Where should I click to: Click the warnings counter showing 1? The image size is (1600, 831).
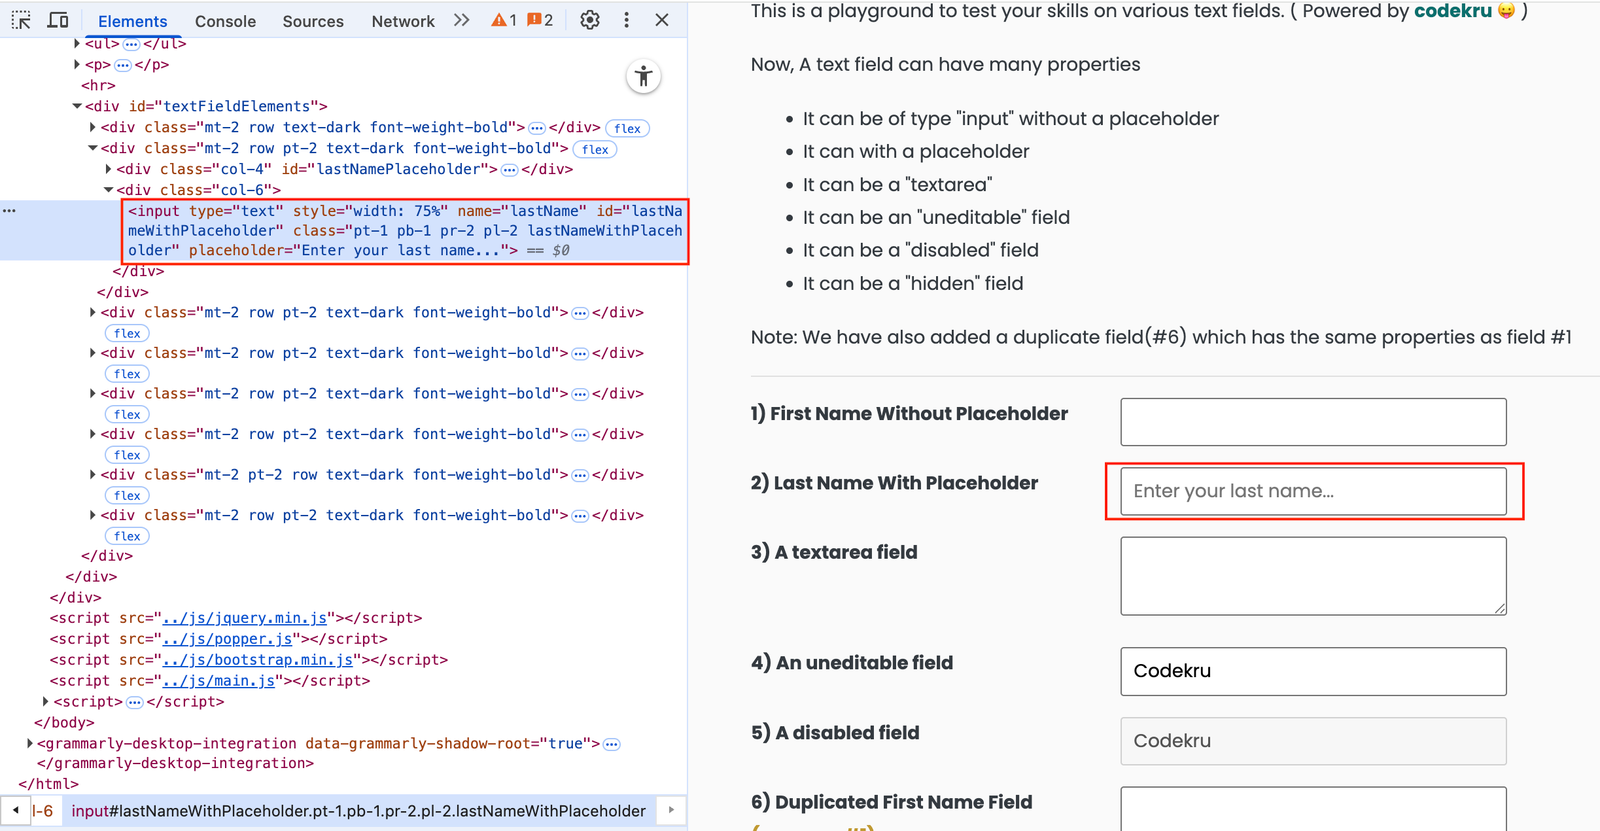pos(504,20)
